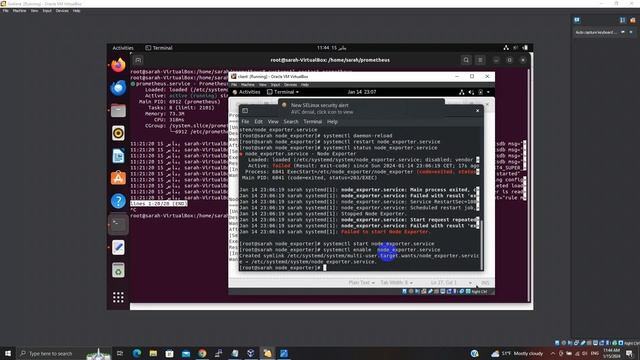Viewport: 640px width, 360px height.
Task: Open Search menu in client terminal
Action: point(291,122)
